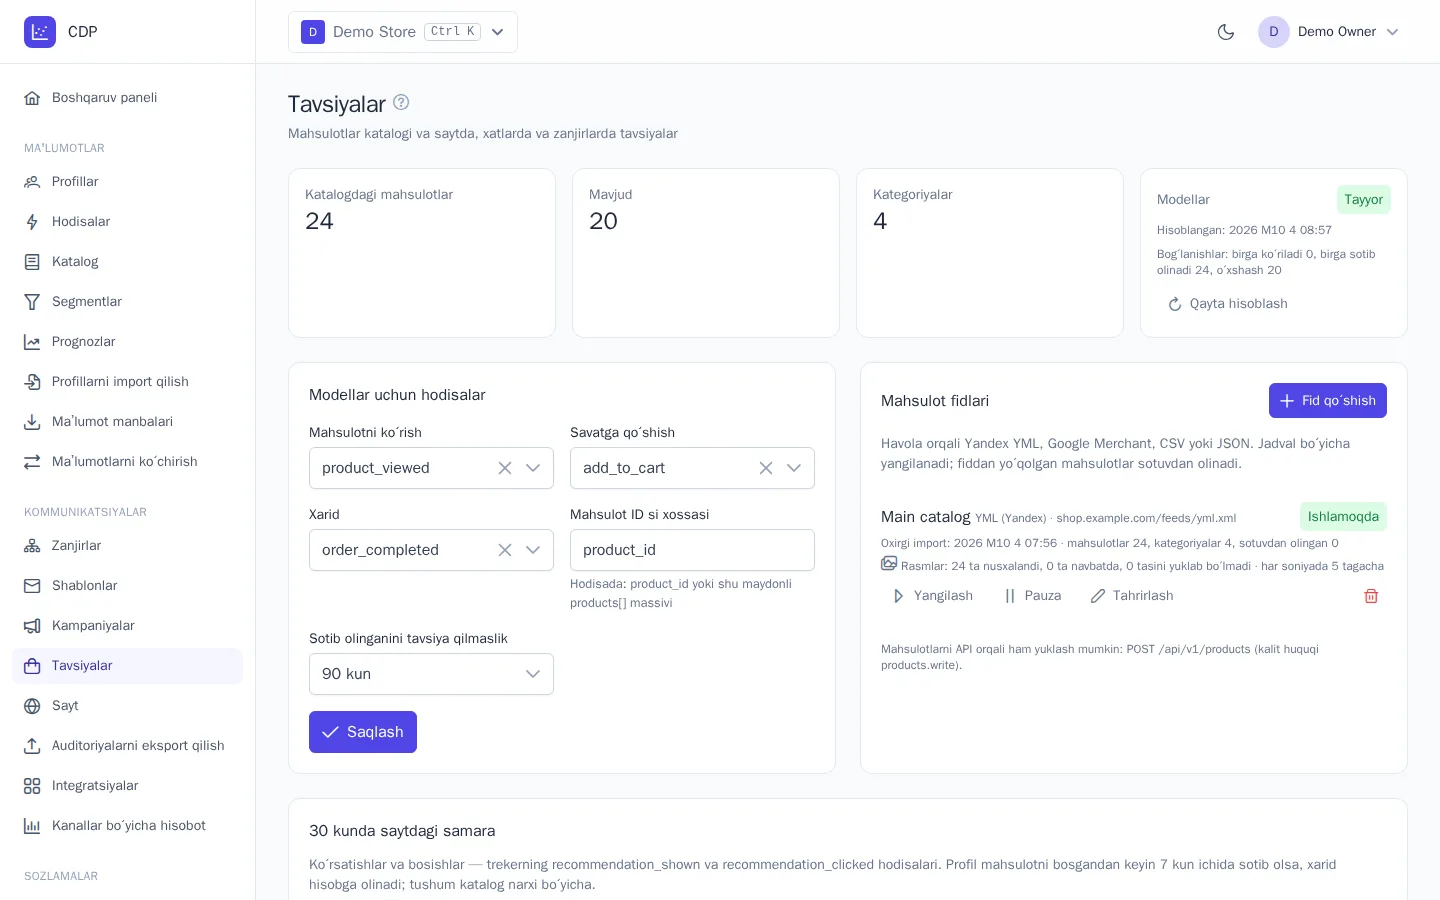Click the Ishlamoqda status badge
1440x900 pixels.
[x=1343, y=517]
